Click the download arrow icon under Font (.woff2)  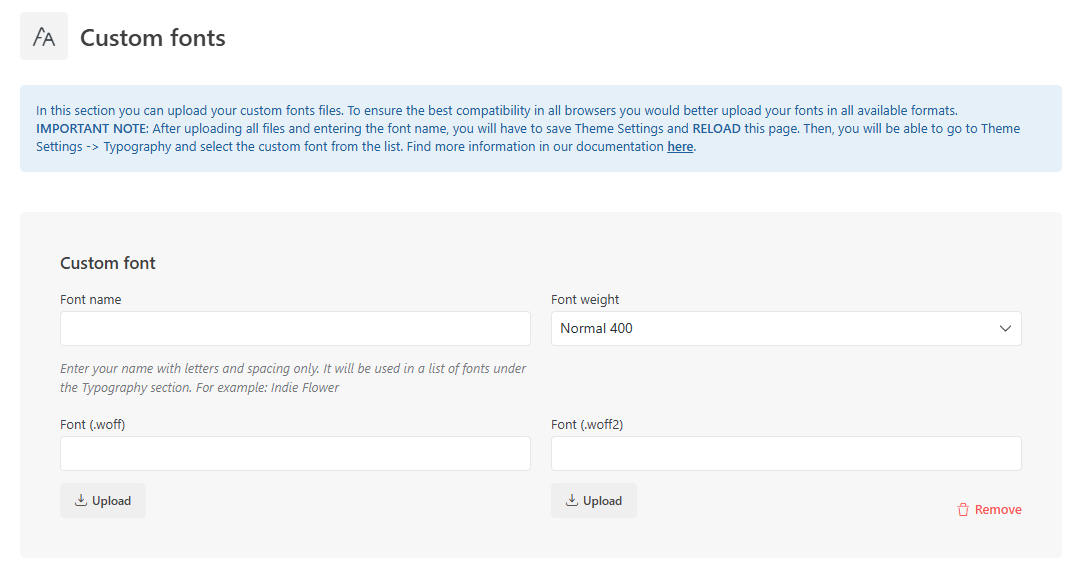572,500
